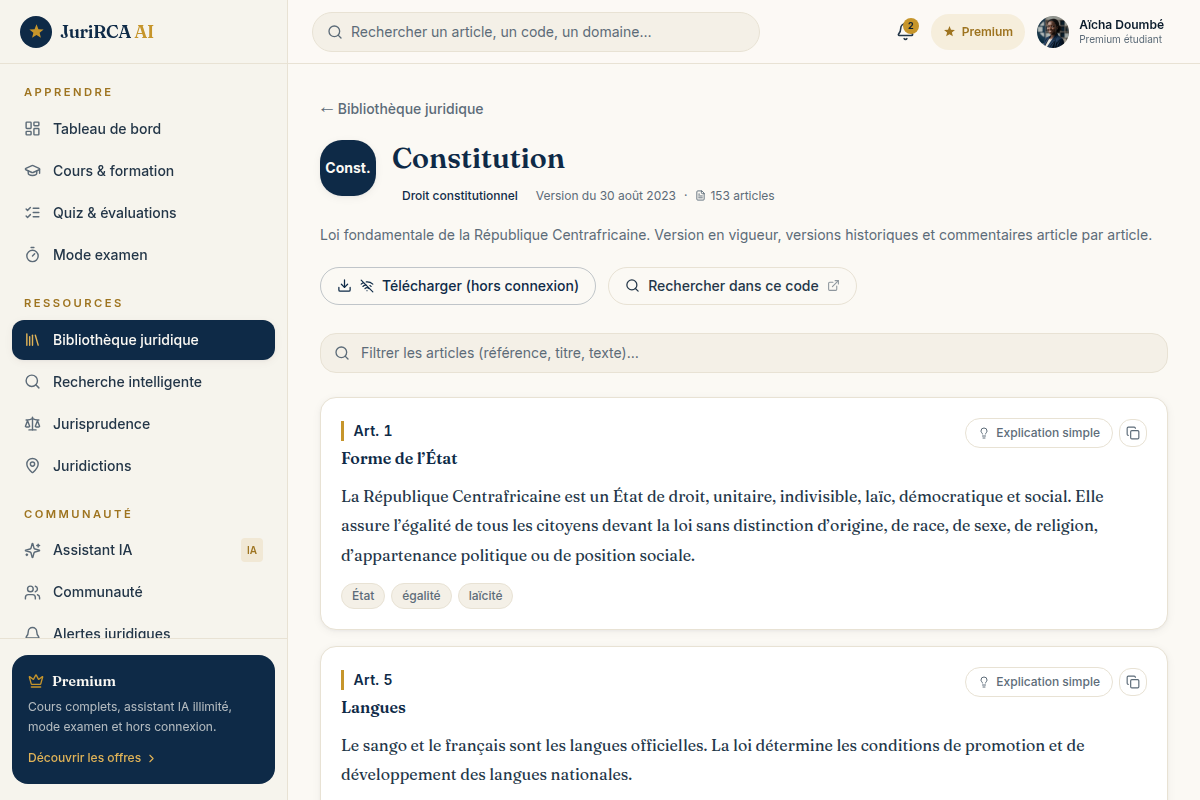Click the Mode examen timer icon
The height and width of the screenshot is (800, 1200).
(32, 255)
